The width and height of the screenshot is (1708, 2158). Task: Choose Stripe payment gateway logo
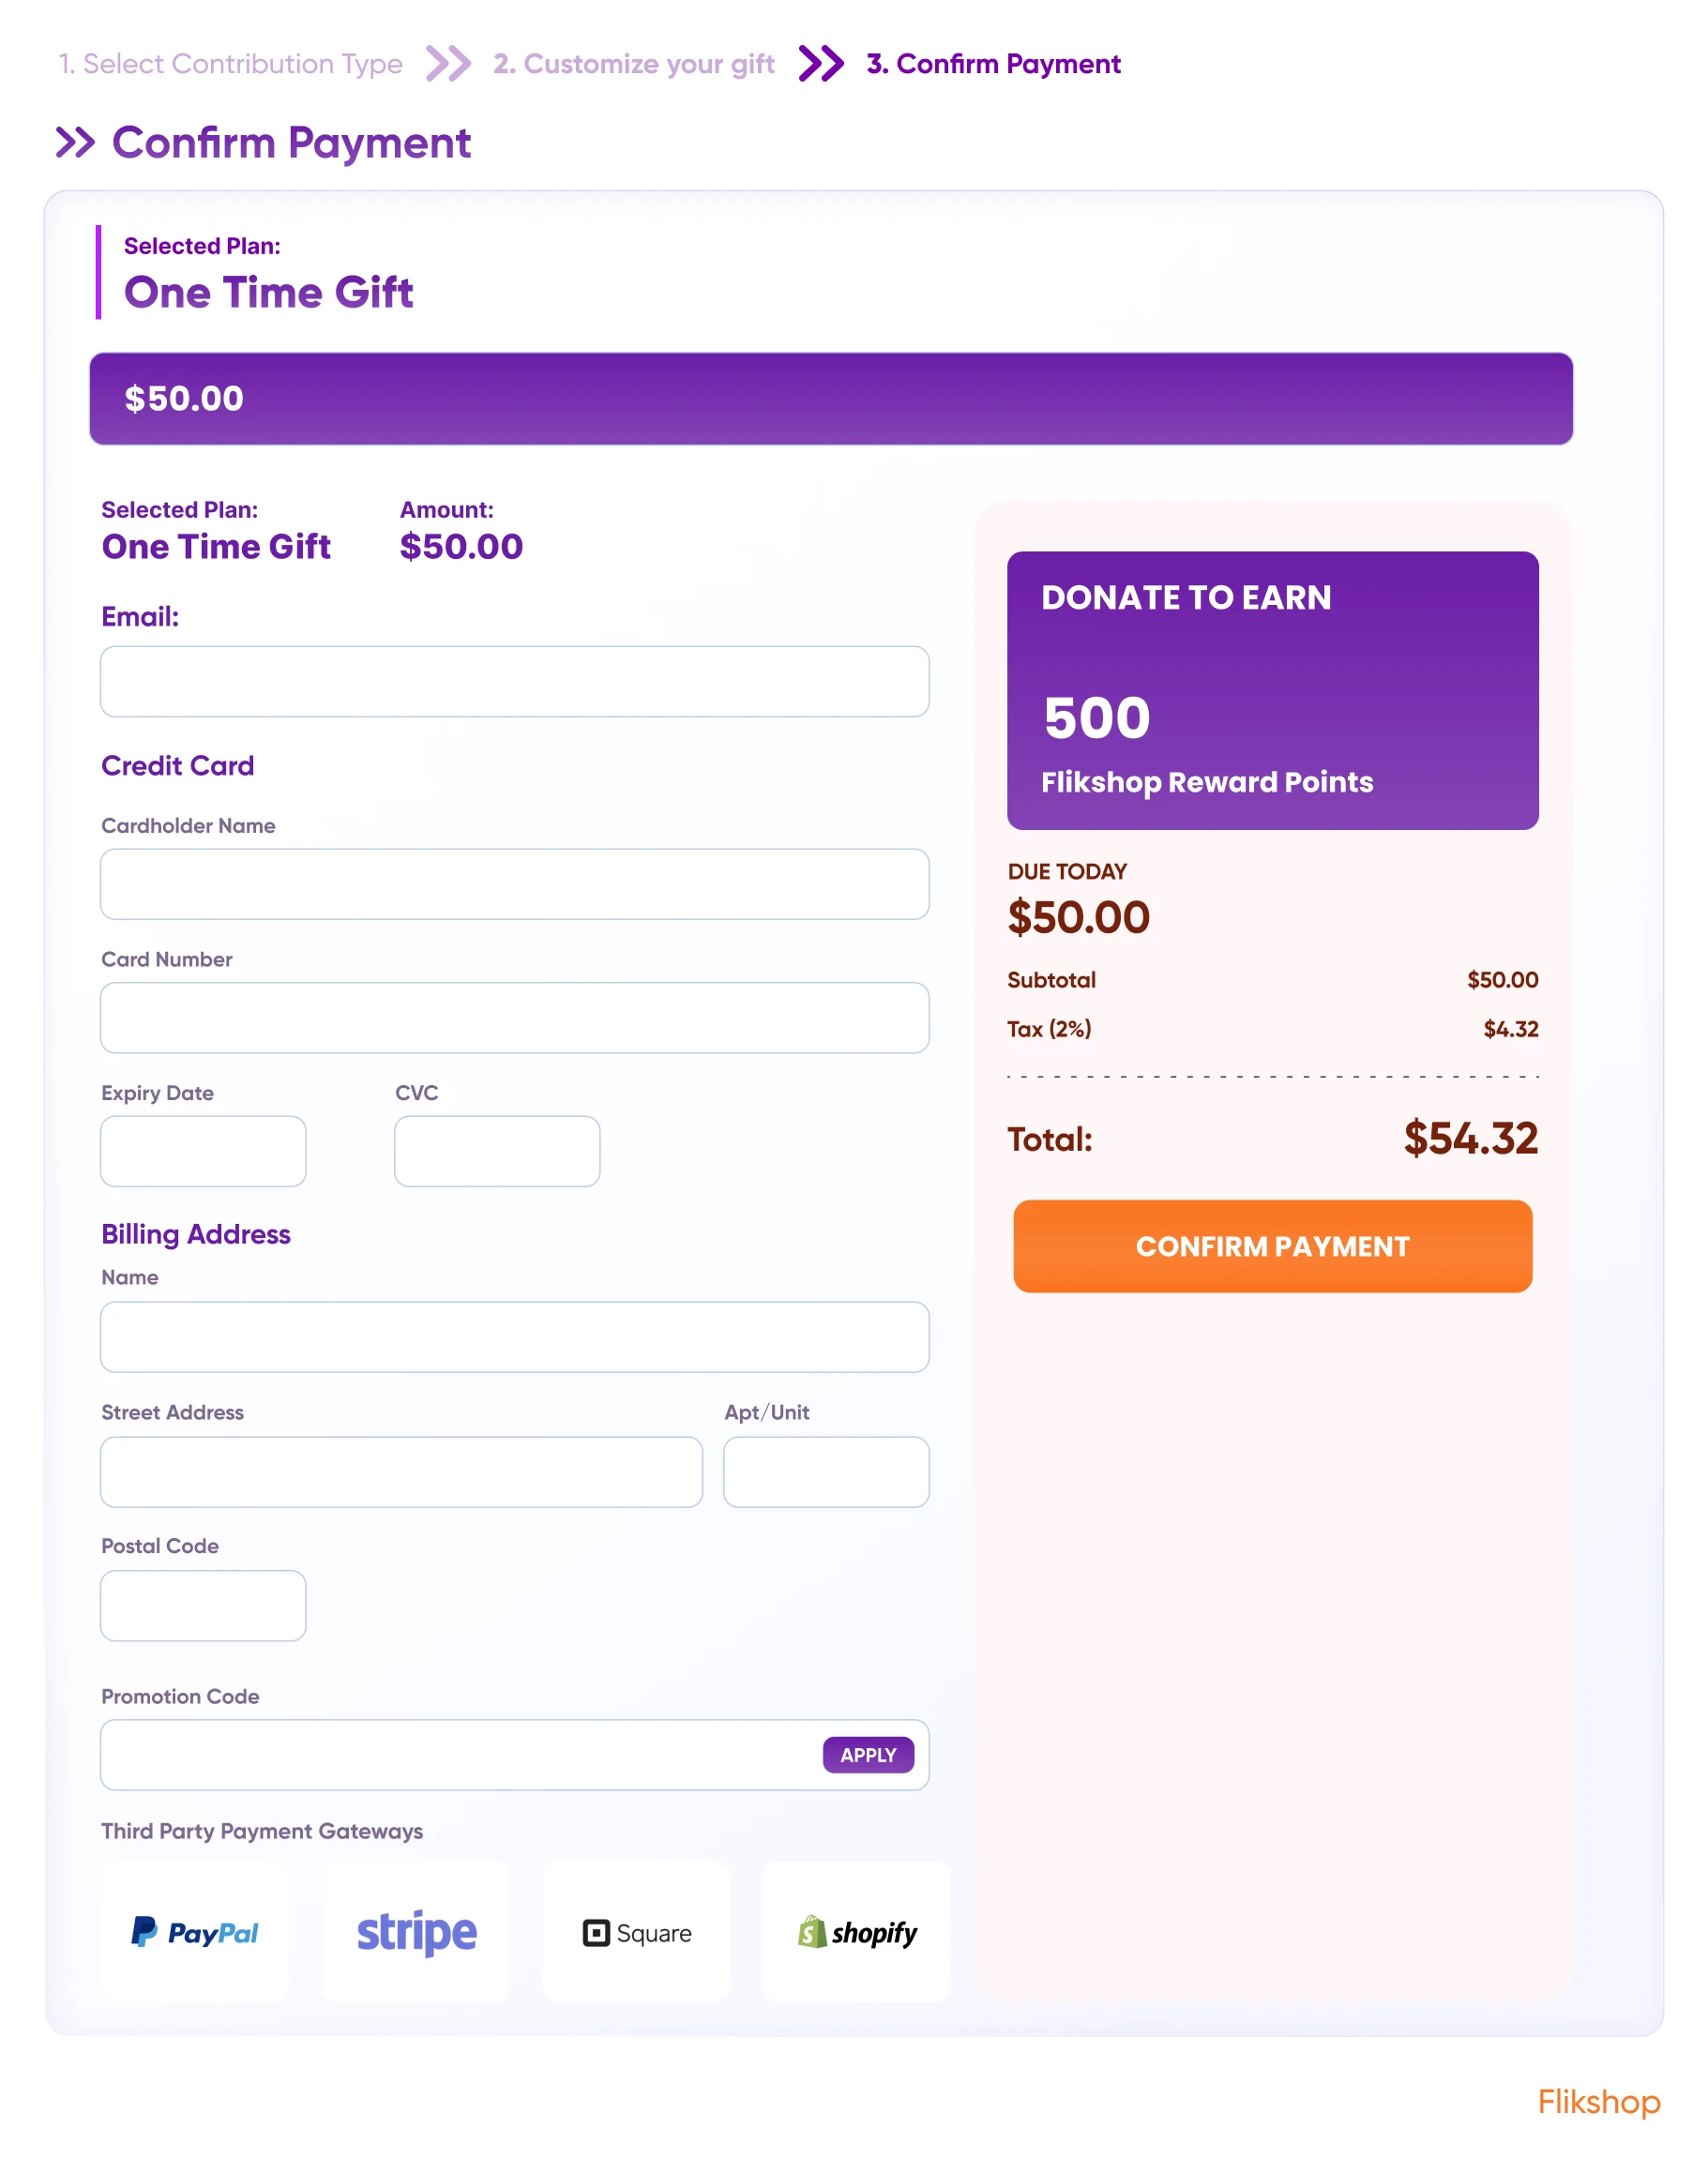[416, 1931]
